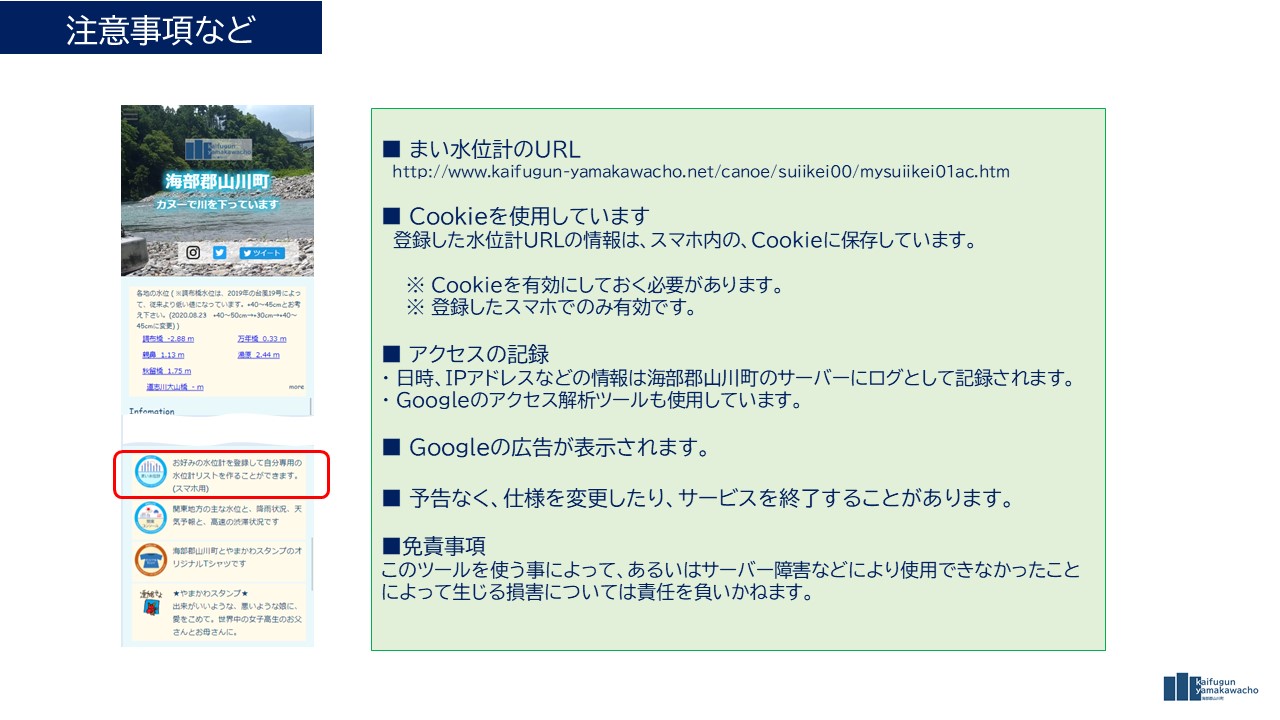This screenshot has height=720, width=1280.
Task: Click the Kanto console round icon
Action: 150,518
